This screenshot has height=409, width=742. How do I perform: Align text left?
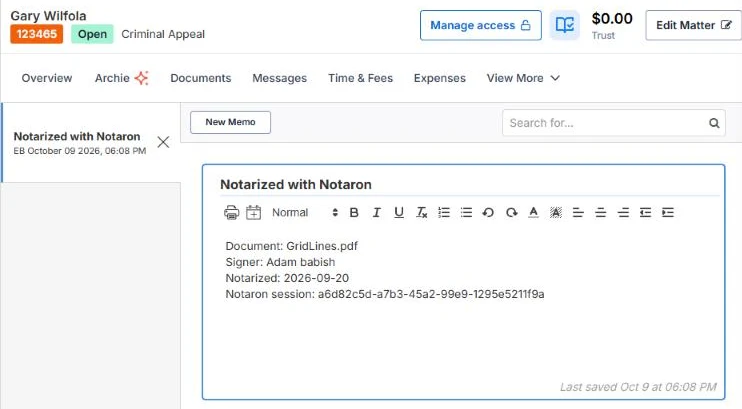[578, 213]
